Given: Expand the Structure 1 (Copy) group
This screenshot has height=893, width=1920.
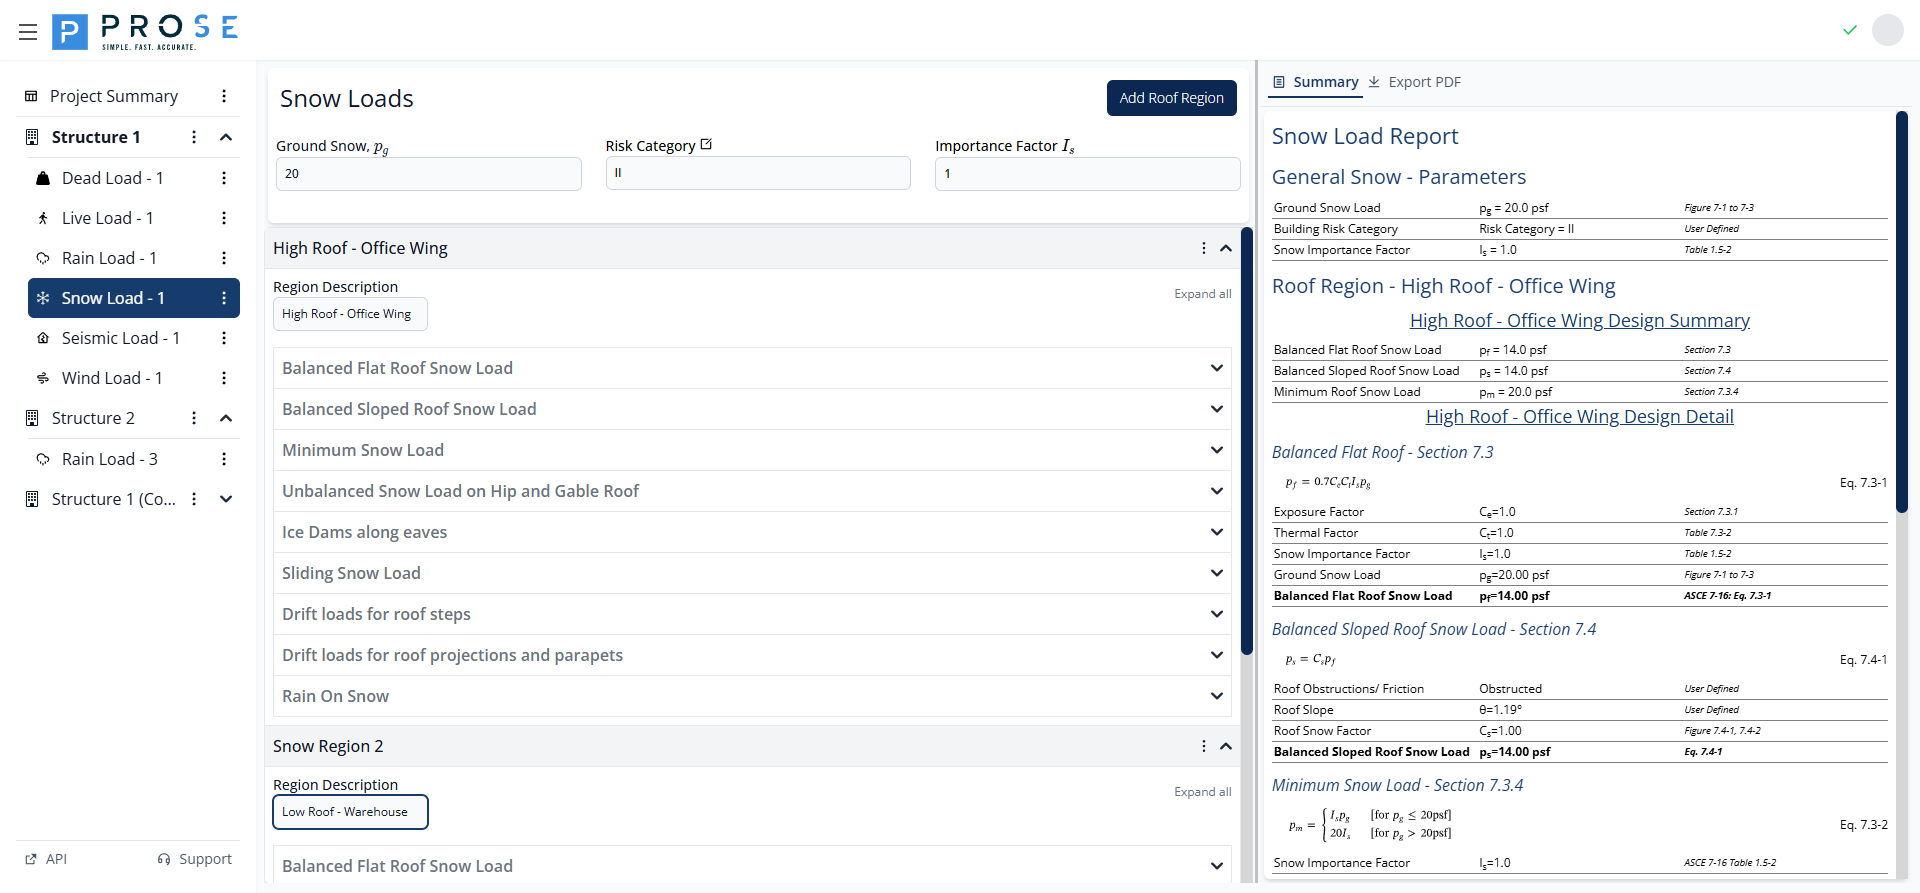Looking at the screenshot, I should pos(226,499).
